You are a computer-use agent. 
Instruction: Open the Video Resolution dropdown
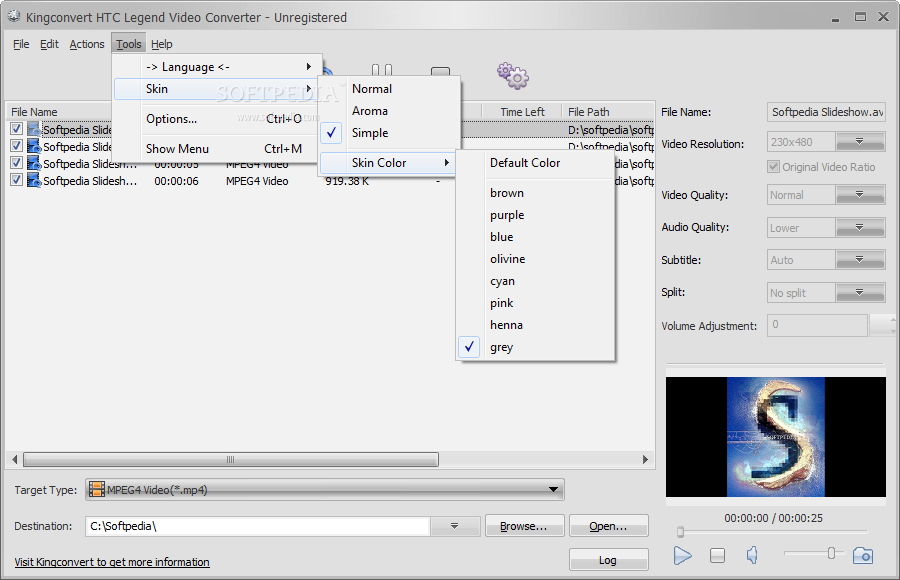pos(860,141)
